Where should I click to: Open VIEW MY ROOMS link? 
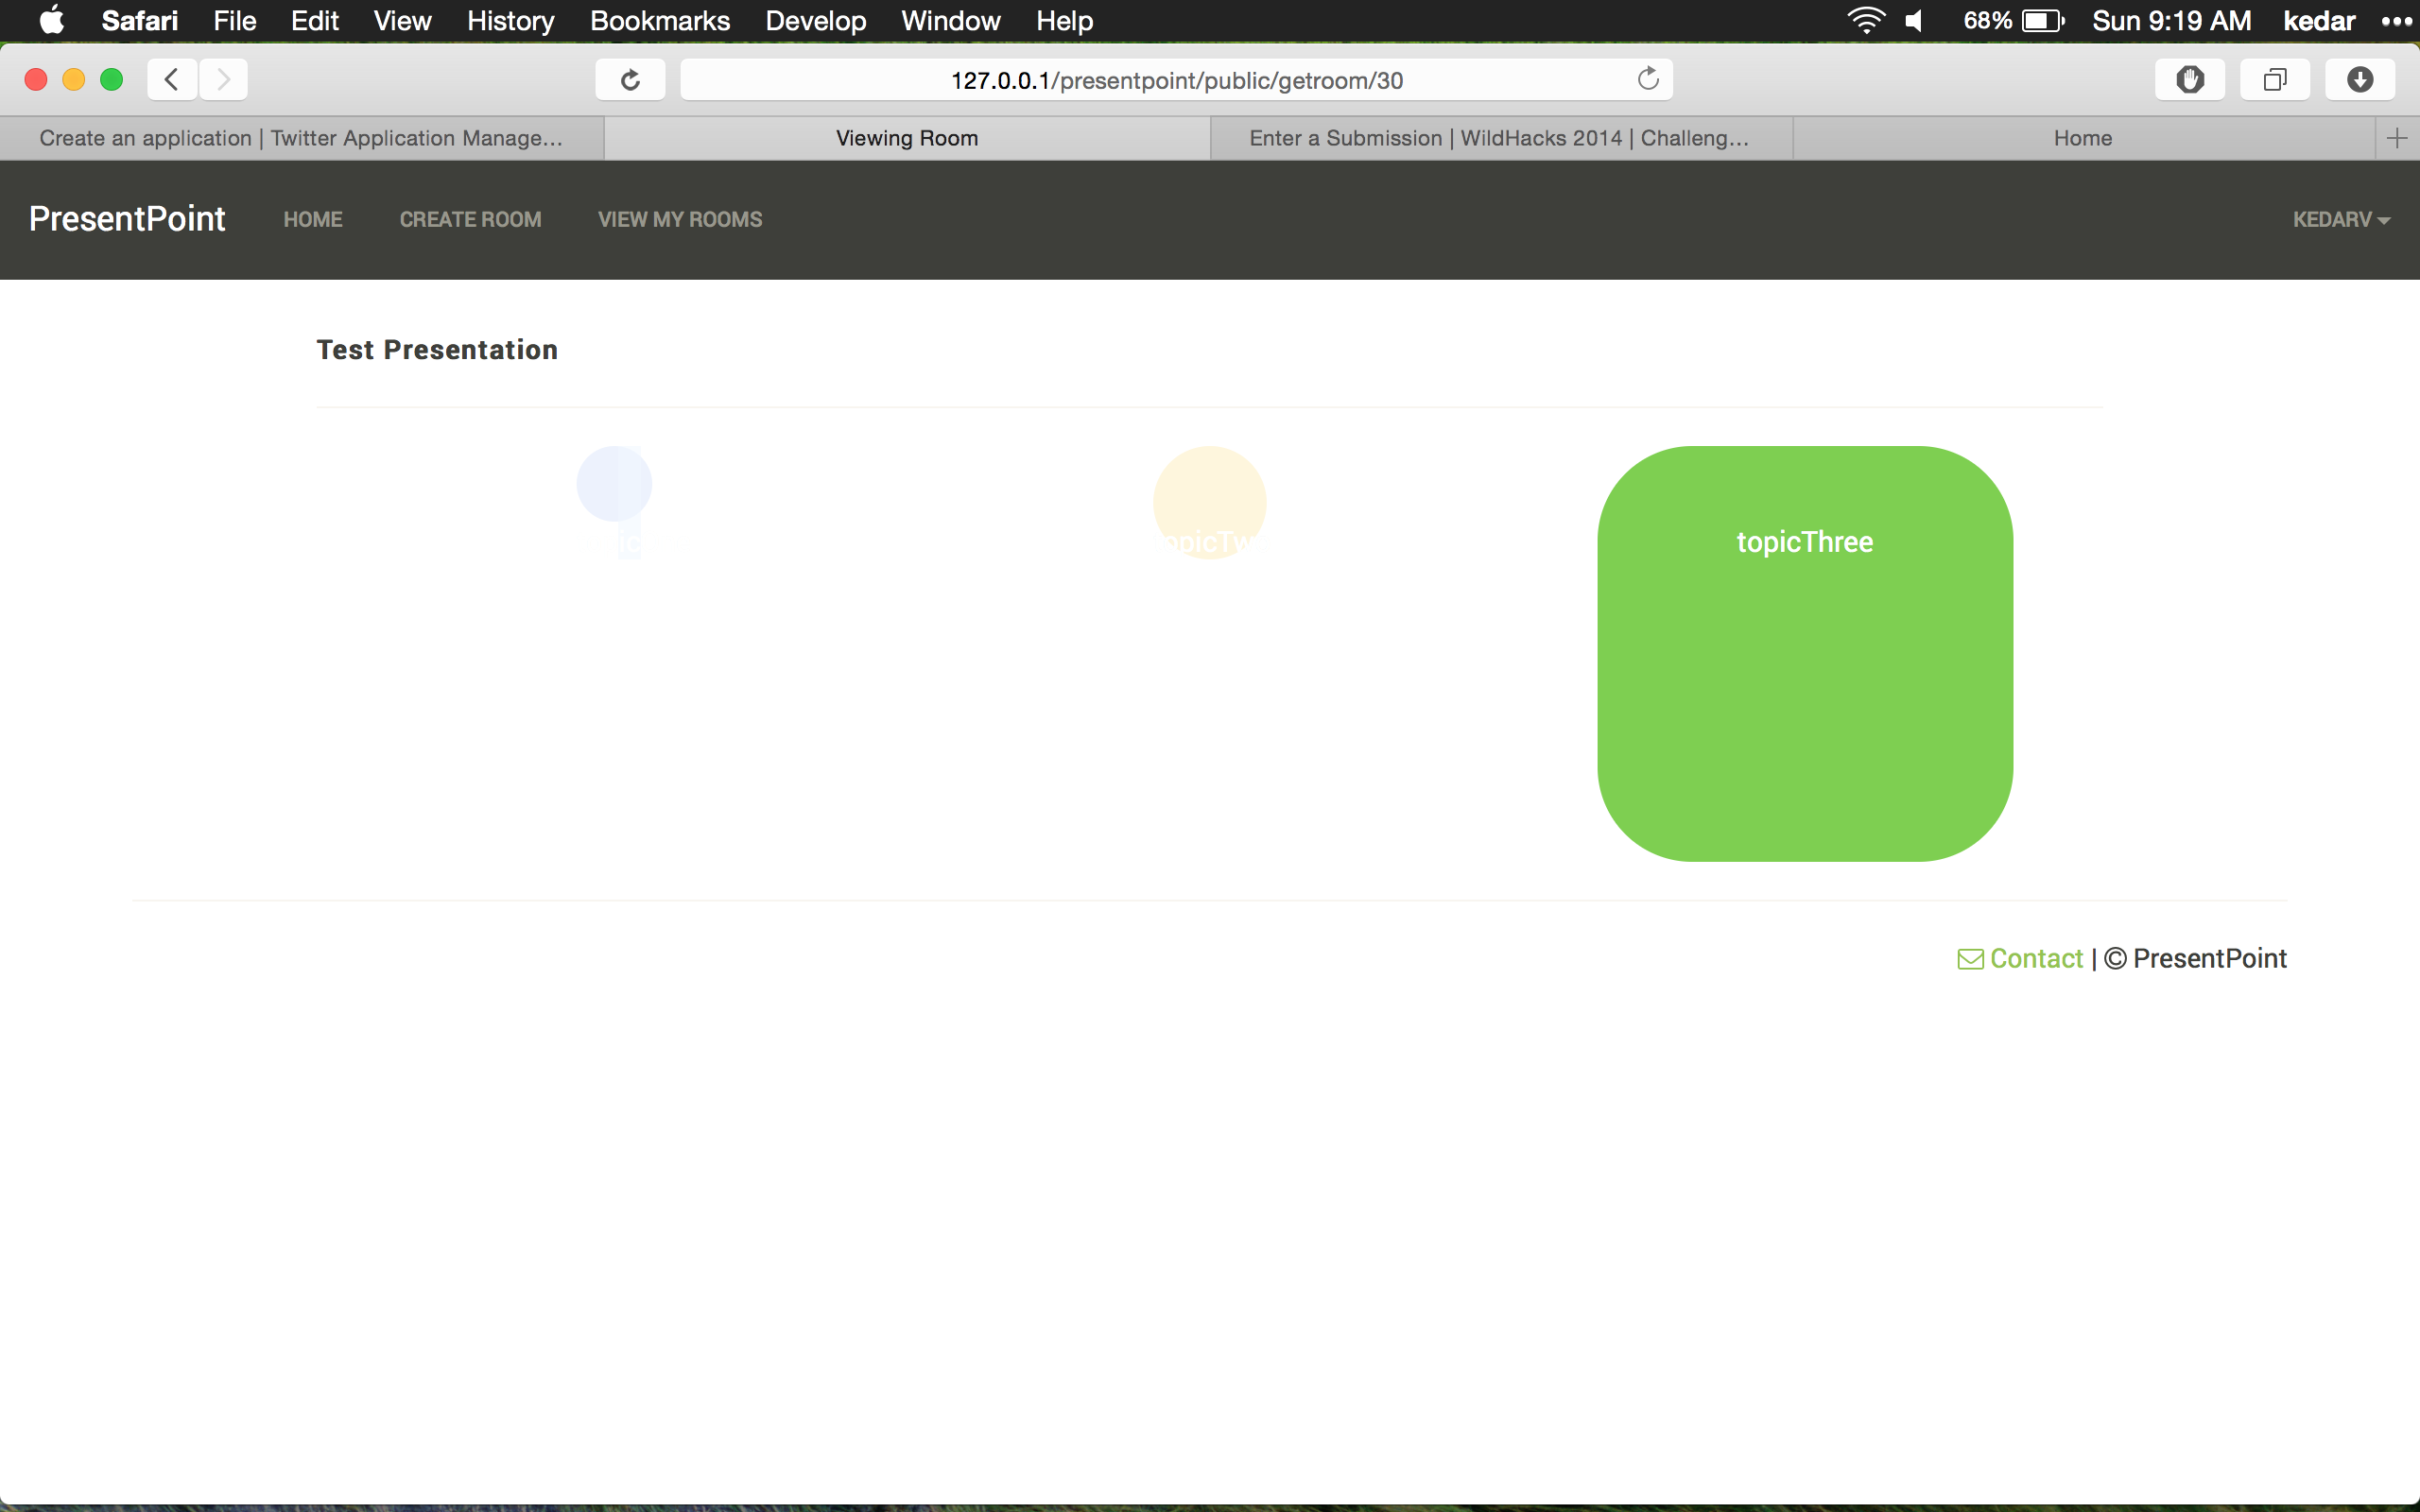(680, 220)
